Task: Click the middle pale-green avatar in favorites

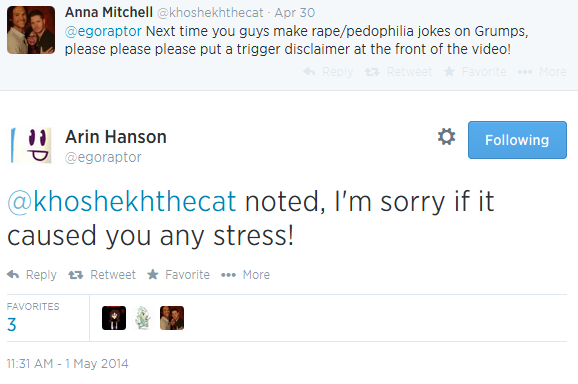Action: (143, 318)
